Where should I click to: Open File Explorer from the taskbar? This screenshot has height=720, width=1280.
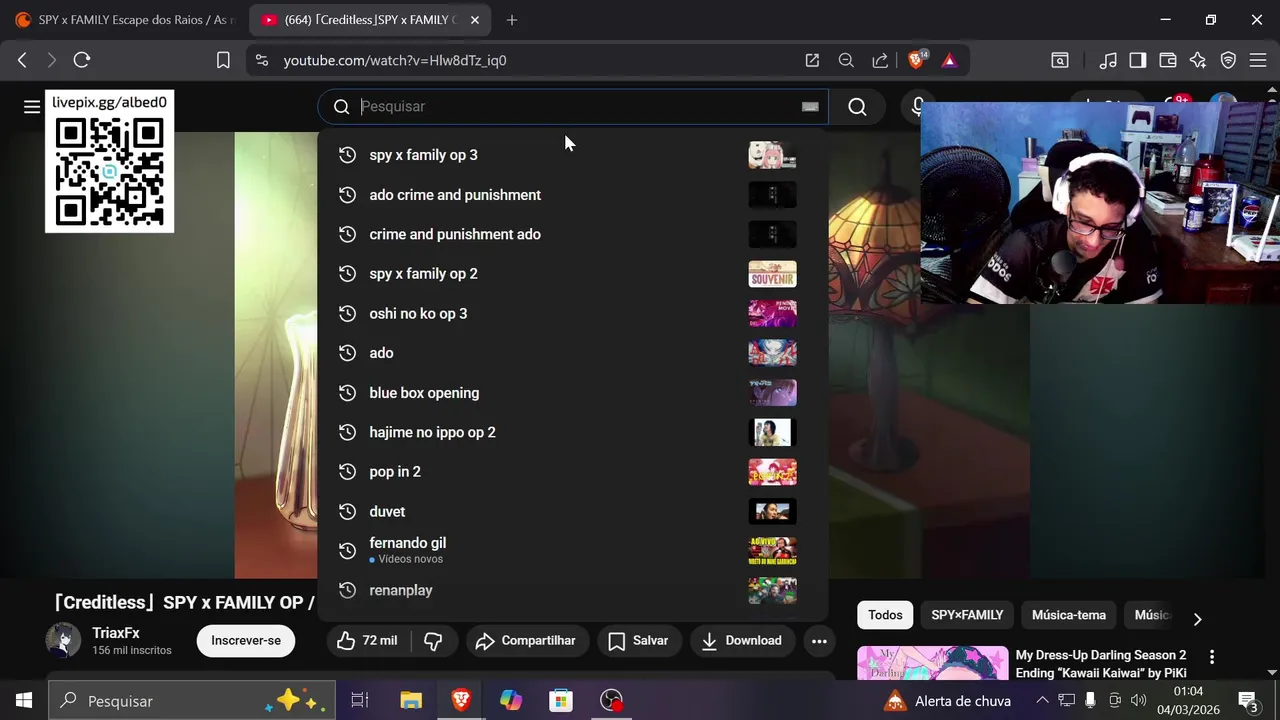click(411, 701)
